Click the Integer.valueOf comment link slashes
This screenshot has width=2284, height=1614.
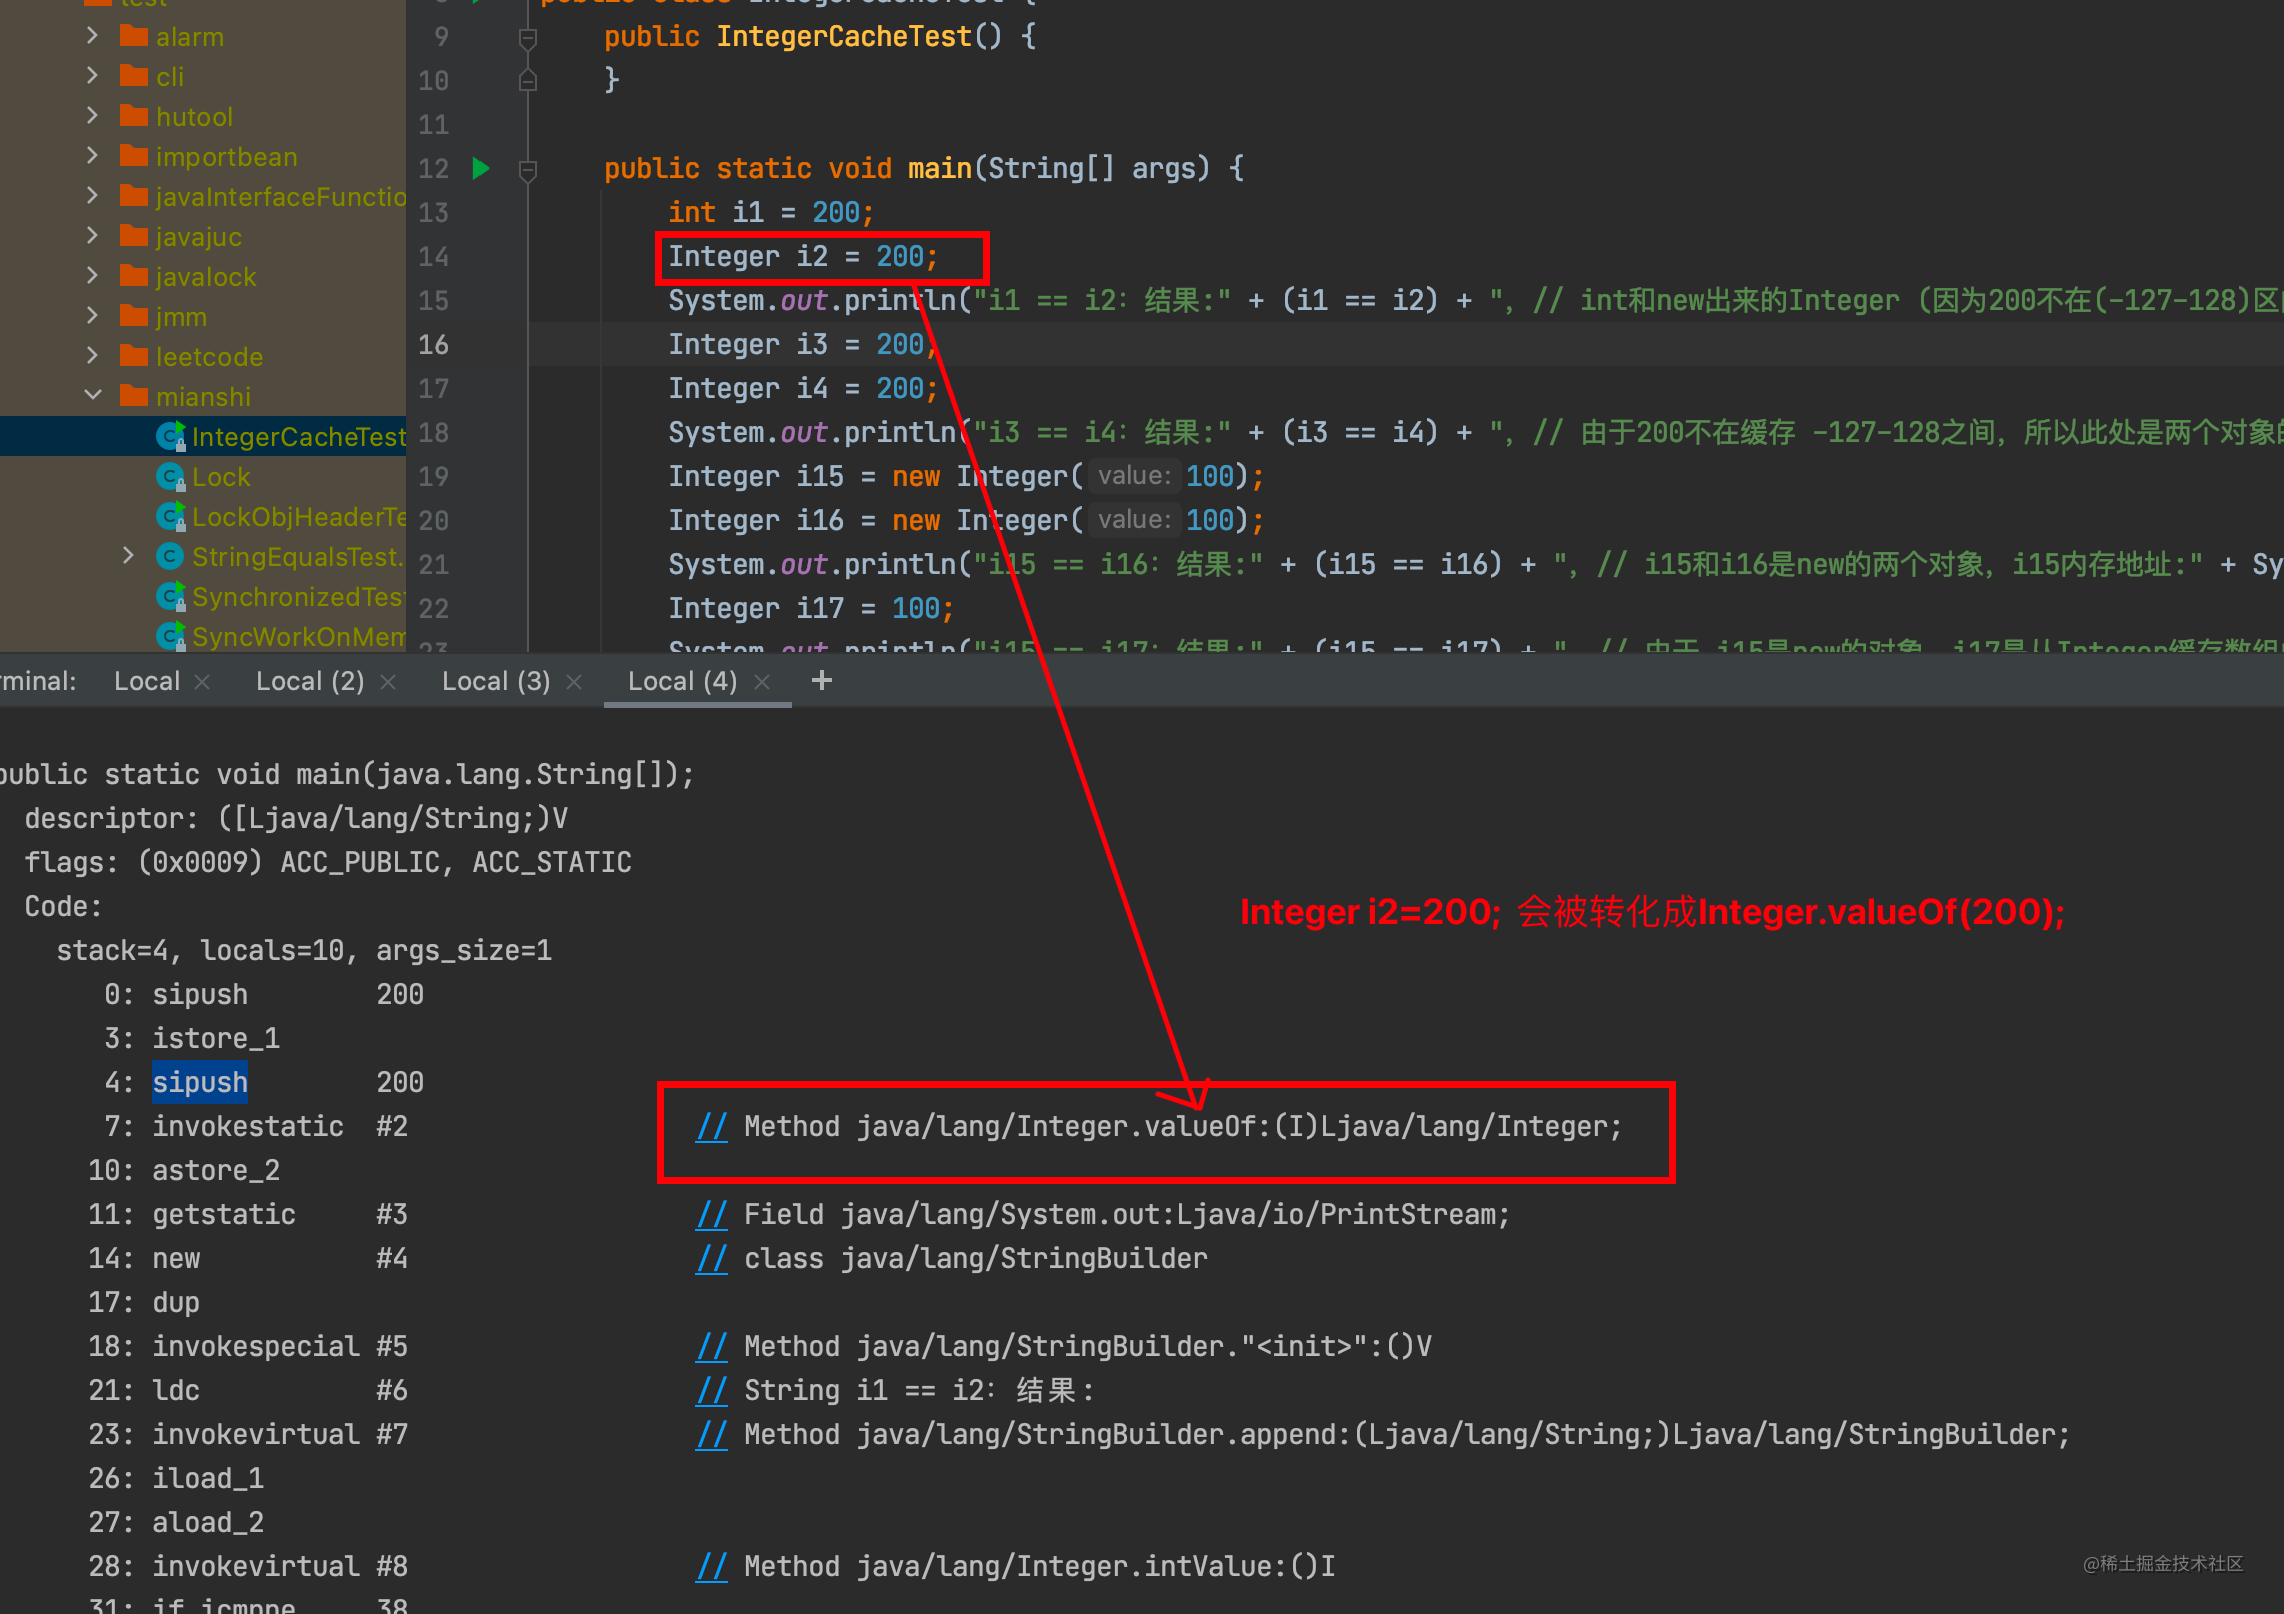(712, 1127)
